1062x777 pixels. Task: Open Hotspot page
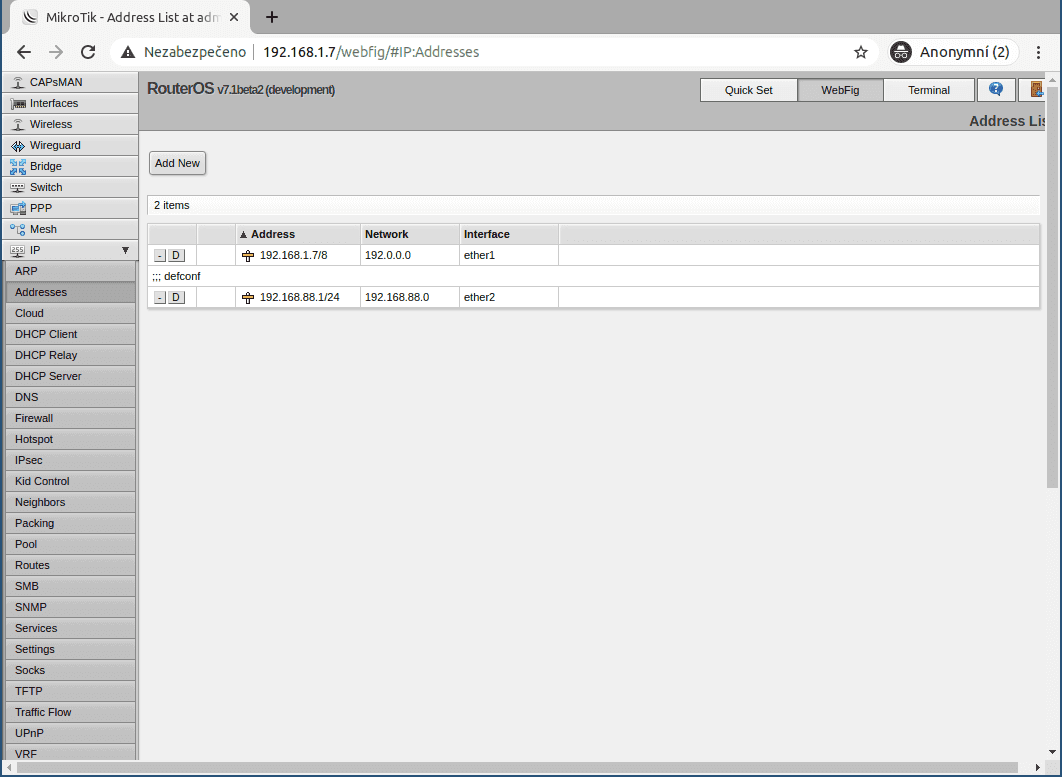(x=70, y=439)
